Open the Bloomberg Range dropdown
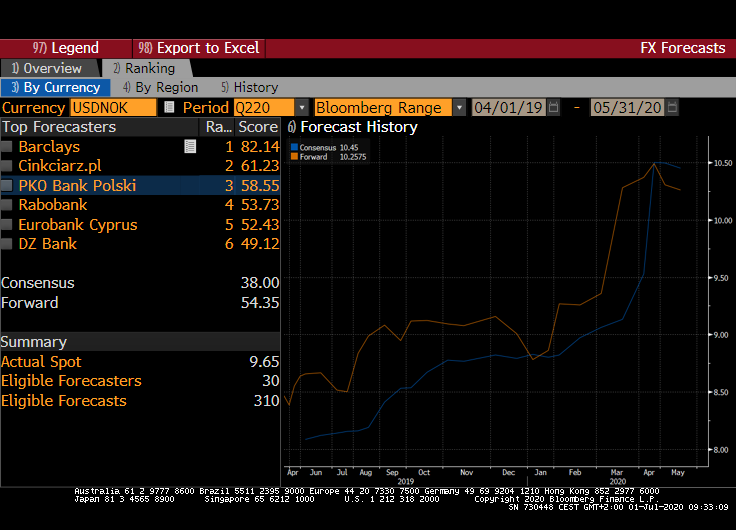736x530 pixels. (x=459, y=107)
